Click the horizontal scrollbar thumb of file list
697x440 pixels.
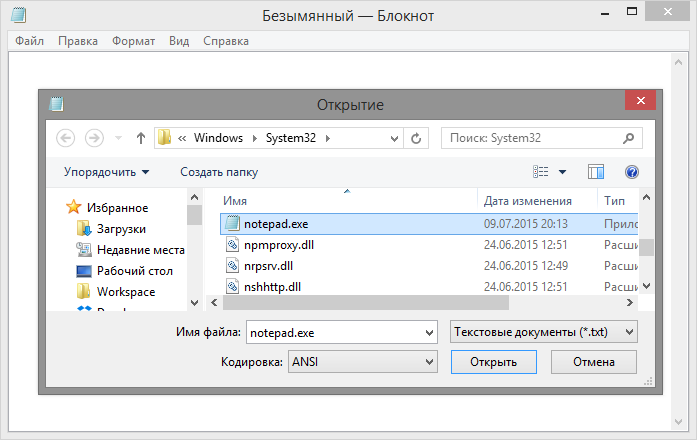366,303
